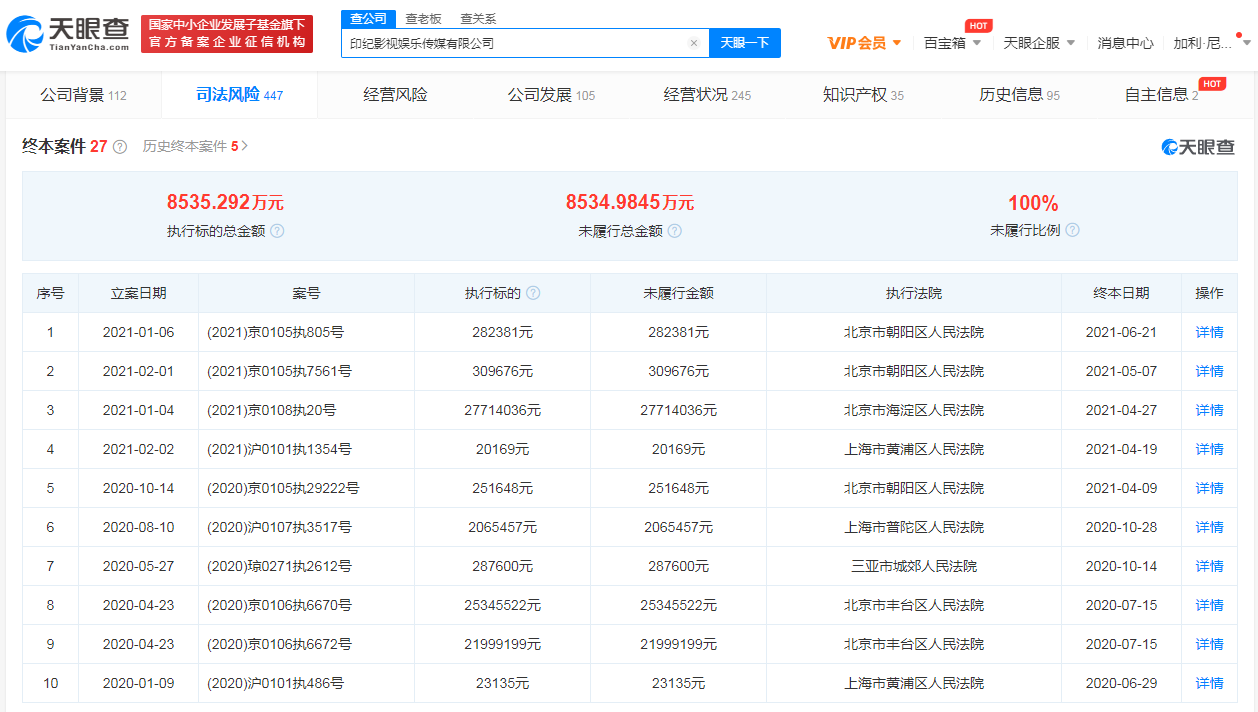Screen dimensions: 1258x712
Task: Open the tooltip icon under 未履行比例
Action: [x=1072, y=230]
